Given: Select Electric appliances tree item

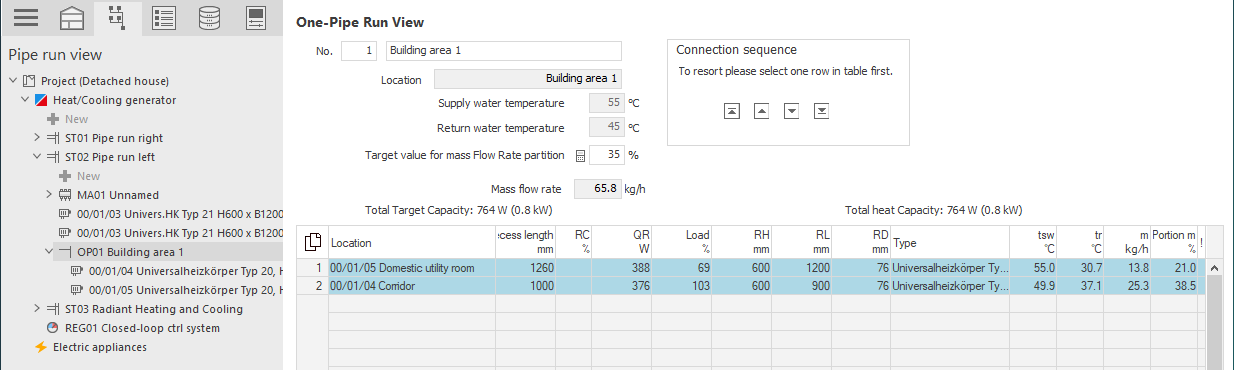Looking at the screenshot, I should (x=99, y=347).
